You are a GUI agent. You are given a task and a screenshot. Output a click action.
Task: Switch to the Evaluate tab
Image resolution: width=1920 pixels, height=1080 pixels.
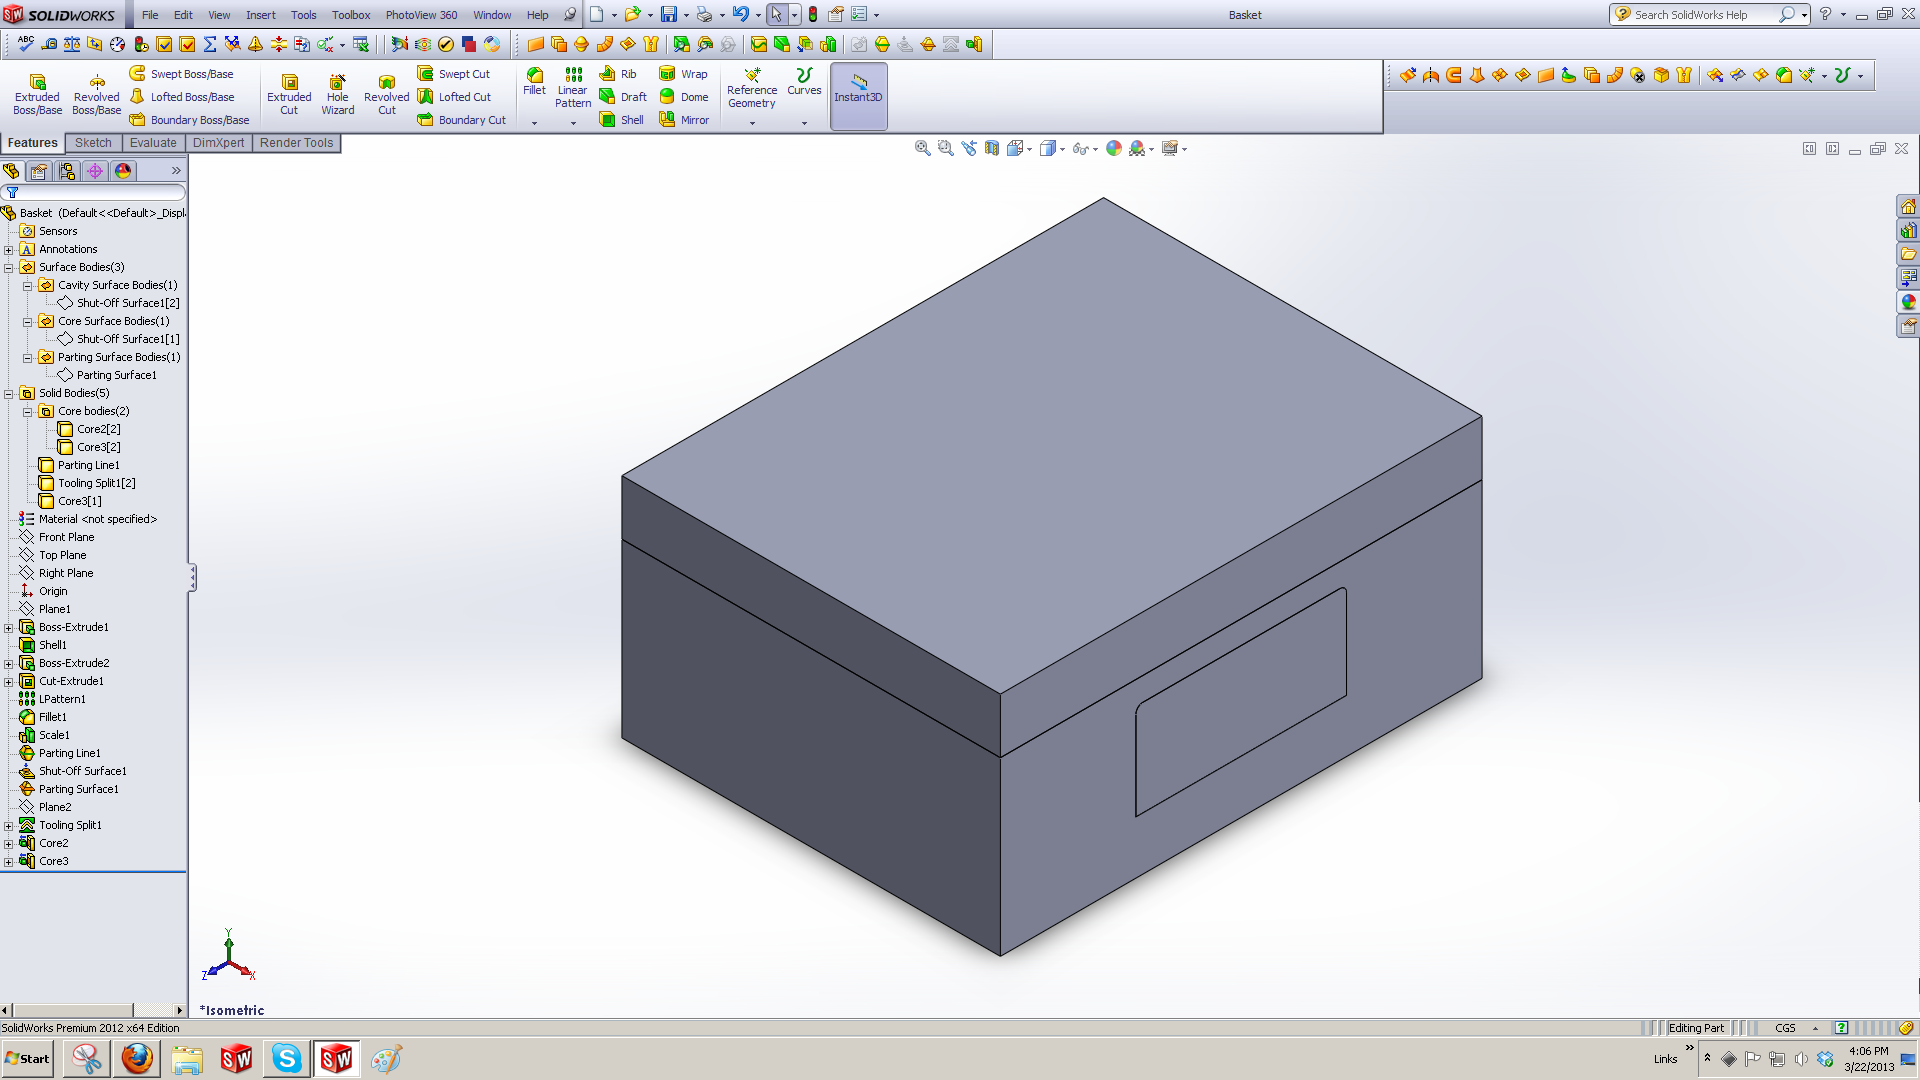click(x=152, y=143)
